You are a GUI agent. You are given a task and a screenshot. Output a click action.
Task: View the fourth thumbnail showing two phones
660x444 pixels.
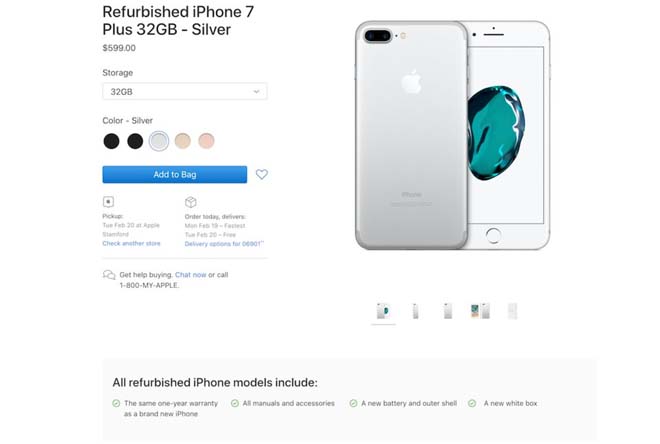click(480, 311)
